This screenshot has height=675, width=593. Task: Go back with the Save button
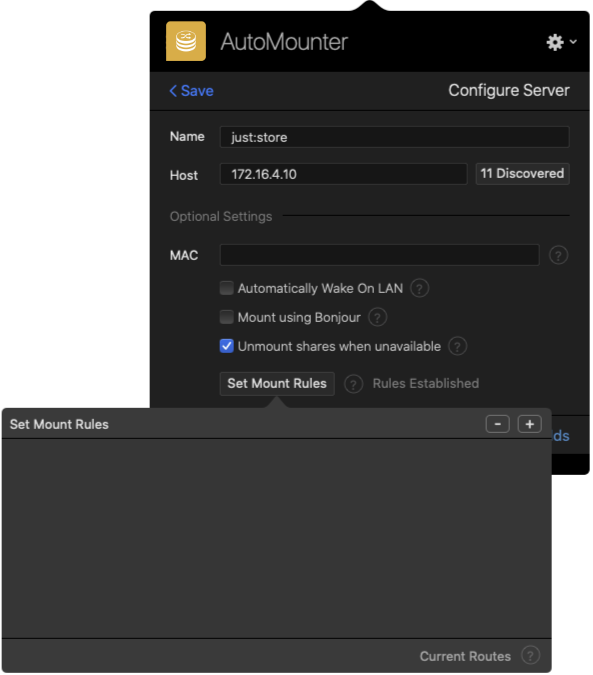coord(191,91)
